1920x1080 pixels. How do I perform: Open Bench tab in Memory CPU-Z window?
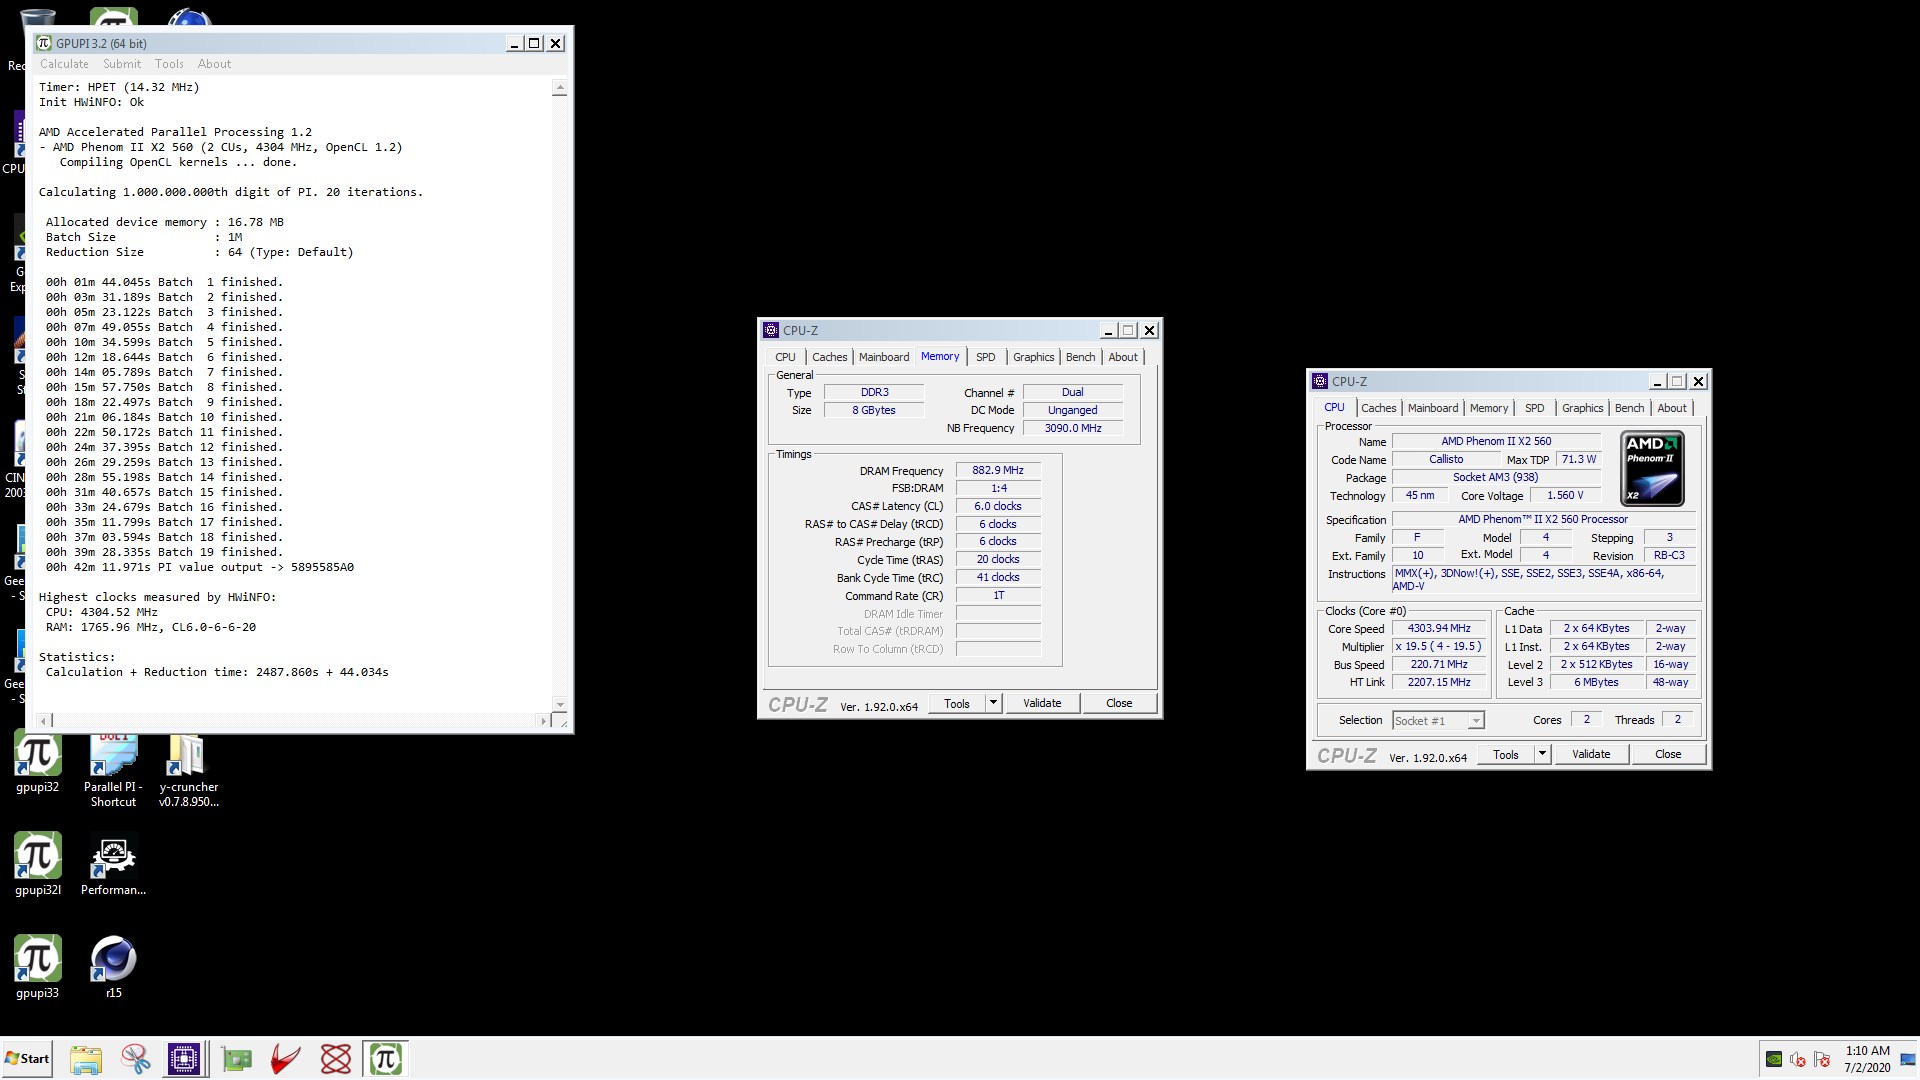coord(1080,357)
